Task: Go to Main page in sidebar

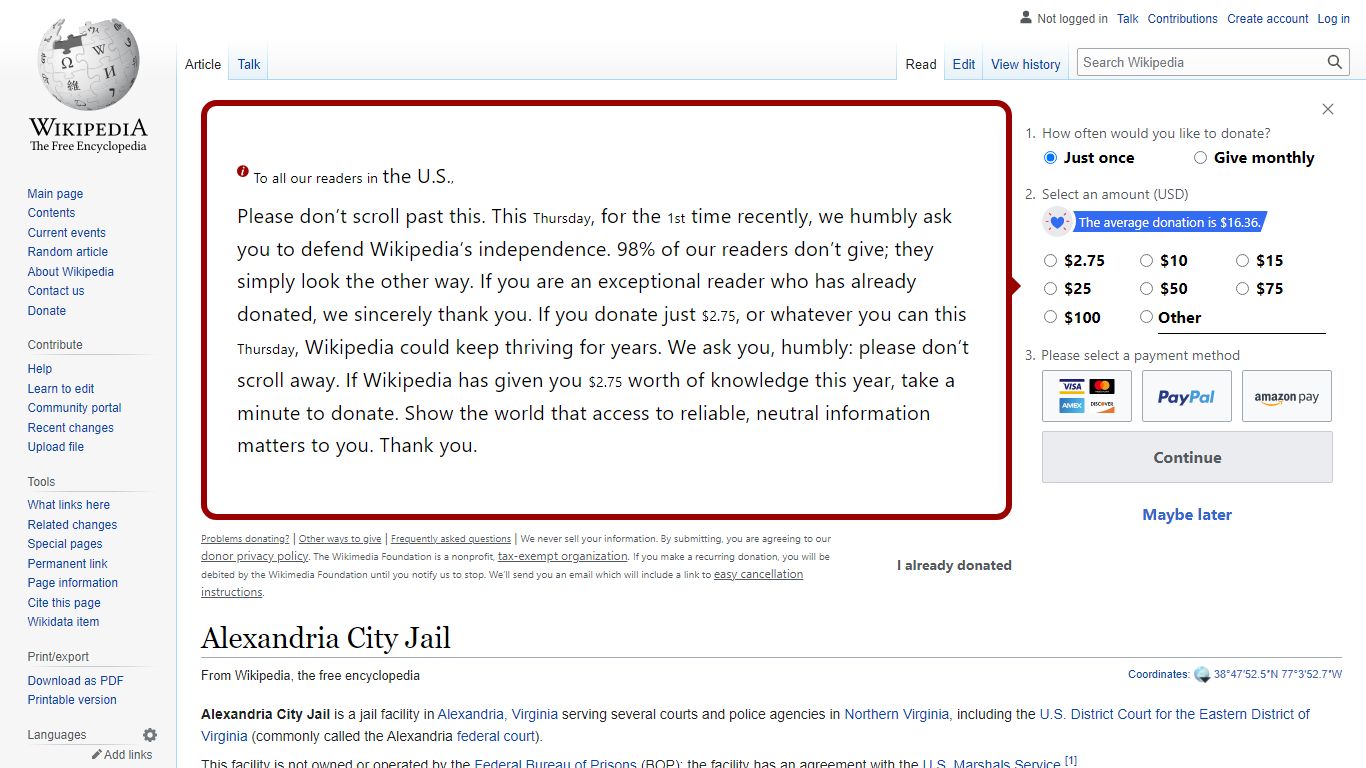Action: 55,194
